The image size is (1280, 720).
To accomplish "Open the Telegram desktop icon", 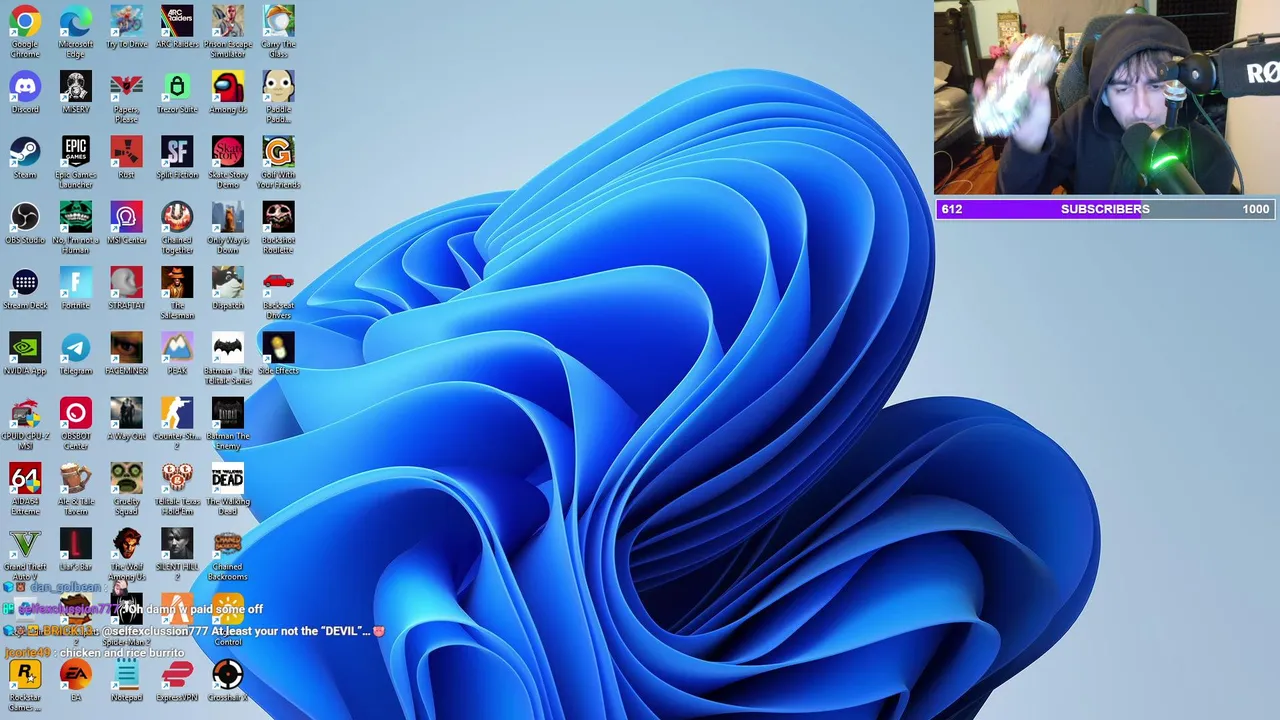I will coord(76,354).
